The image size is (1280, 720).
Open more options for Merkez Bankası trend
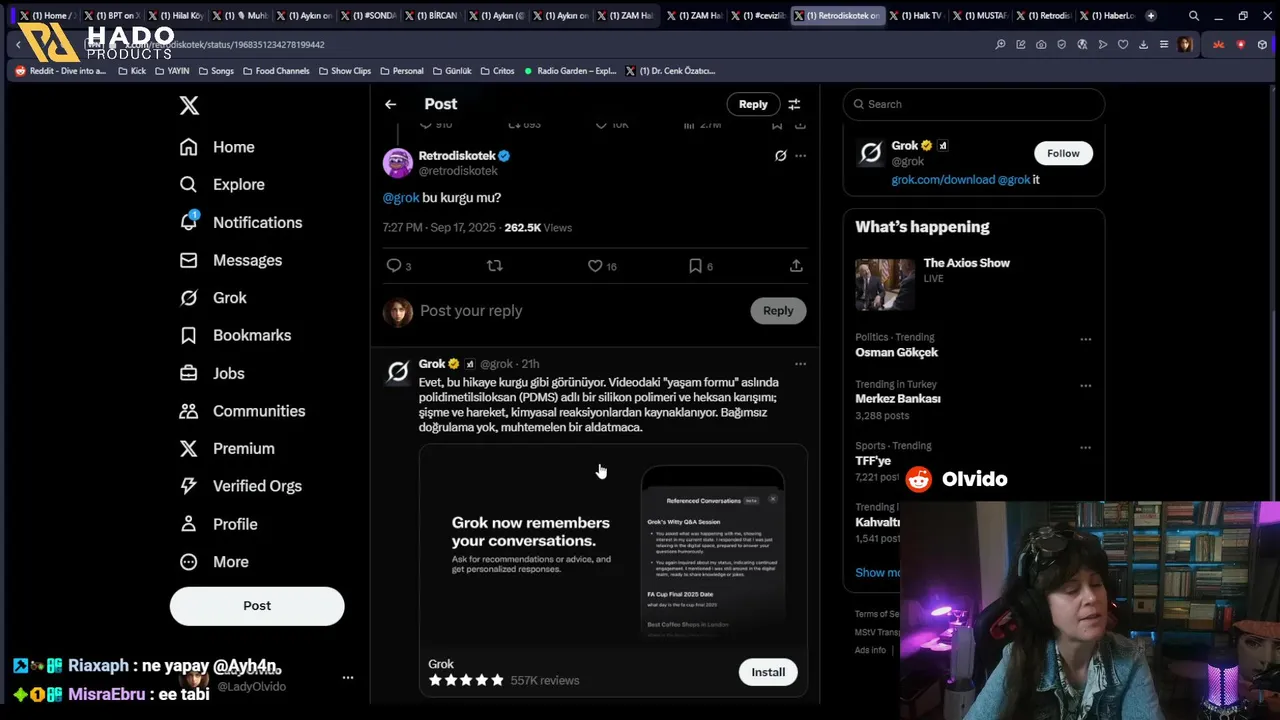[1085, 386]
